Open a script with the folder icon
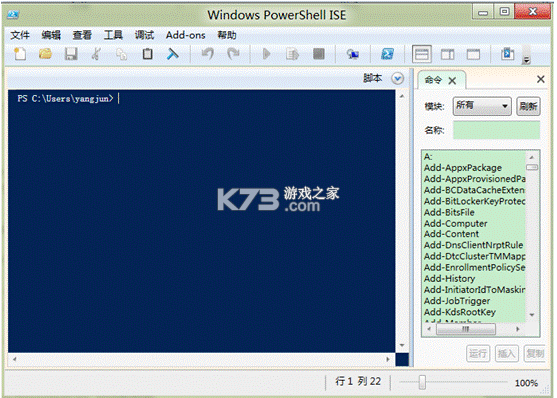The height and width of the screenshot is (398, 557). [x=45, y=54]
